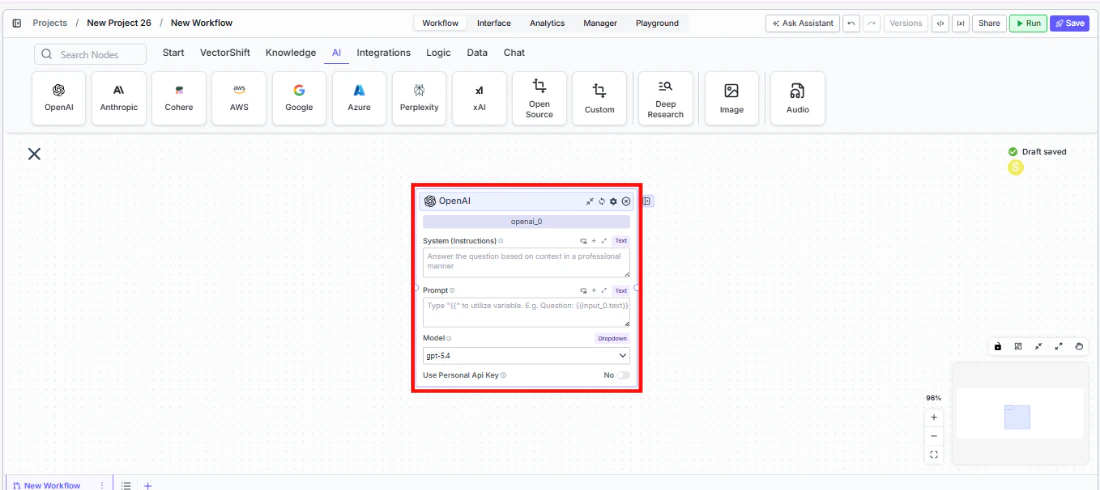This screenshot has height=490, width=1100.
Task: Redo the last workflow change
Action: [871, 23]
